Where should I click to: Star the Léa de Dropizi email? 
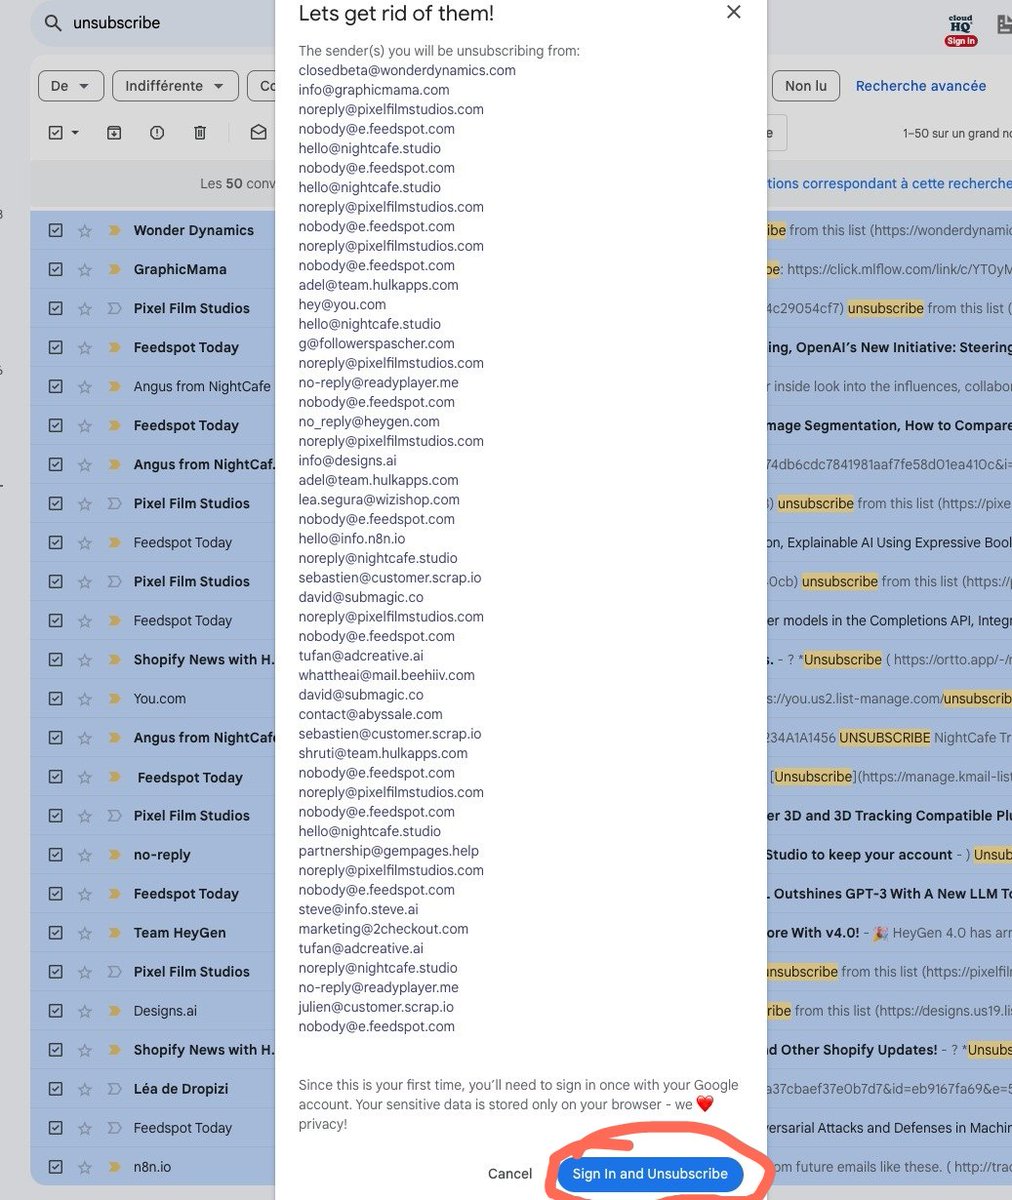[x=85, y=1088]
